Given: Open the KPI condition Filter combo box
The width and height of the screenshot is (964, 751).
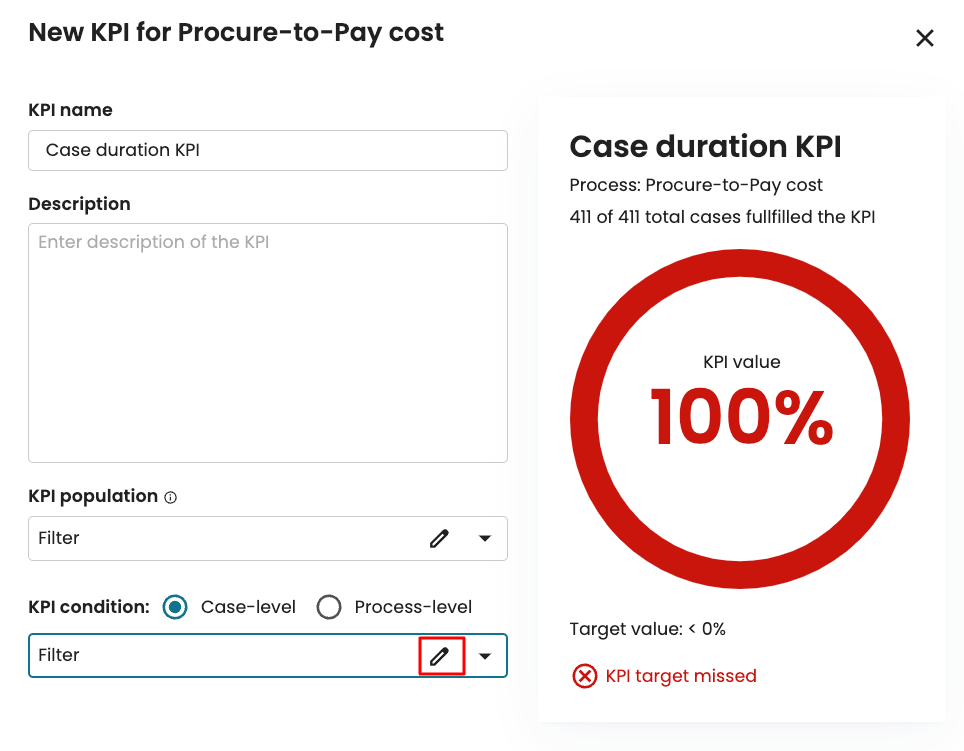Looking at the screenshot, I should (220, 656).
